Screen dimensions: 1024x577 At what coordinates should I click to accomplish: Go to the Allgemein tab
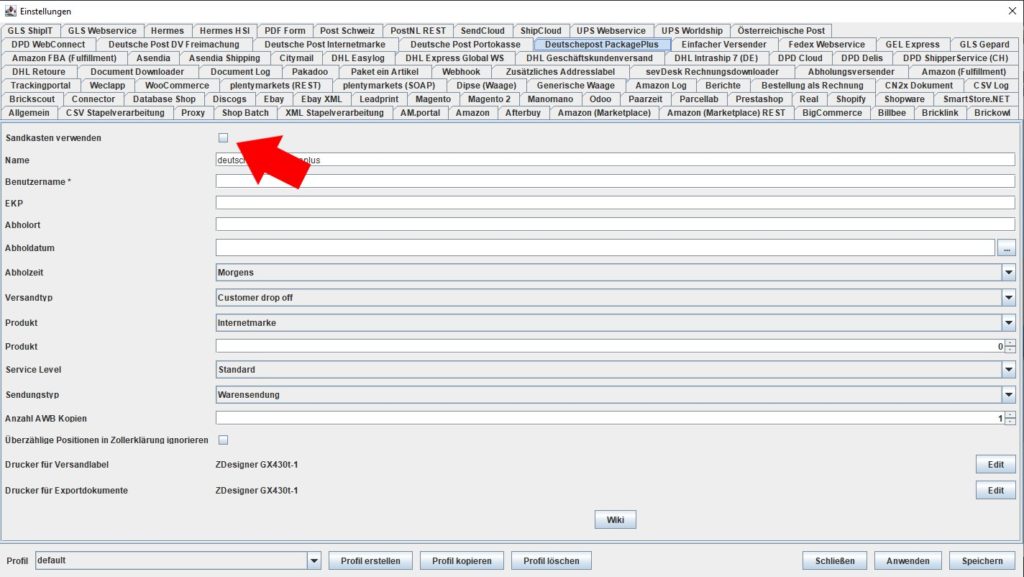[29, 113]
